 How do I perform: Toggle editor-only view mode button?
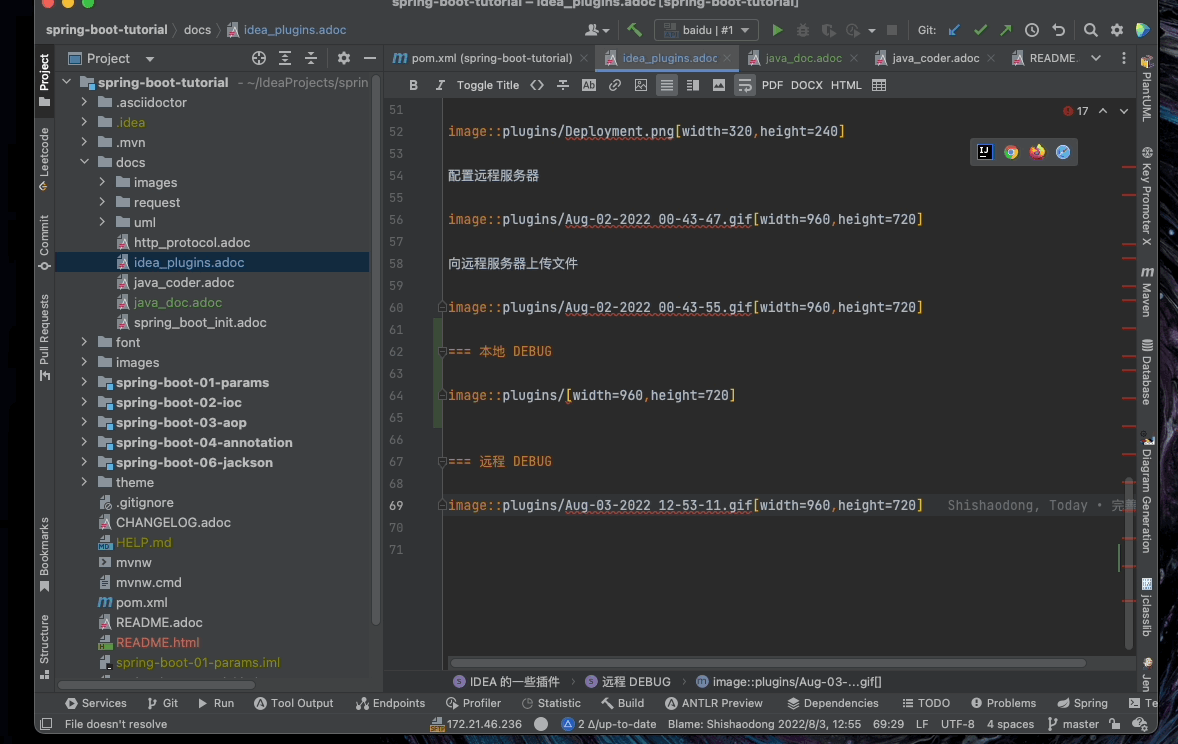667,85
